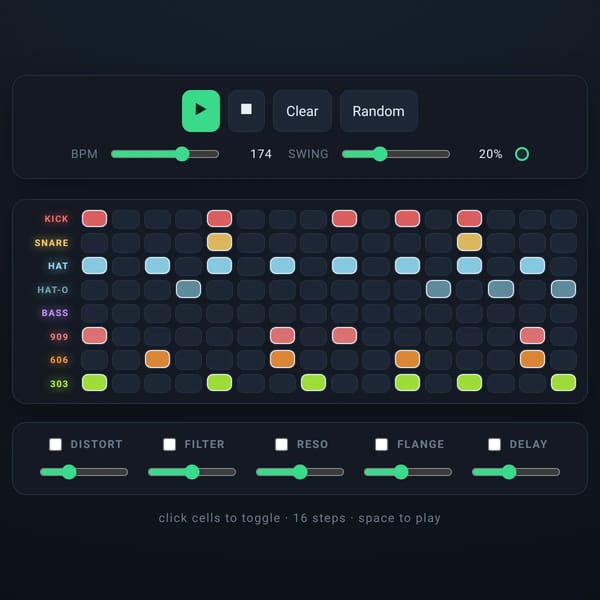
Task: Click the FLANGE amount slider
Action: click(x=408, y=472)
